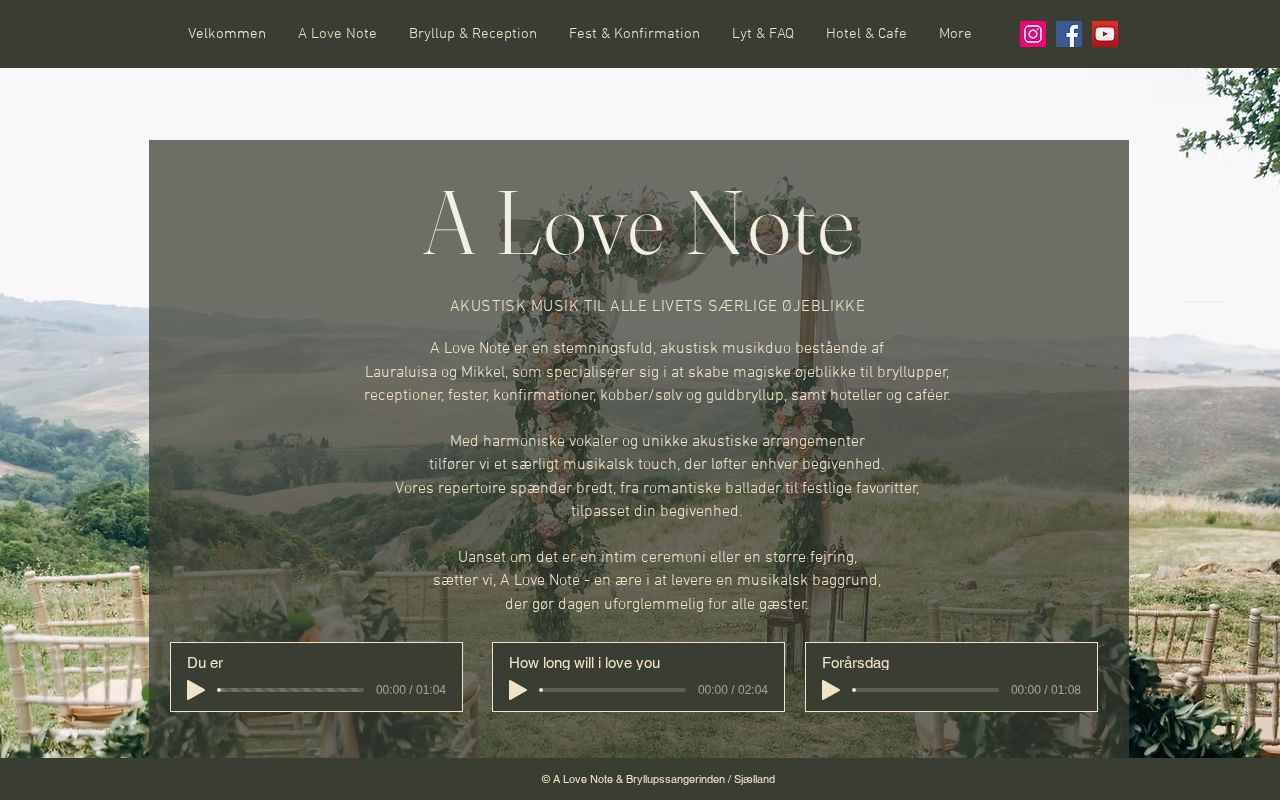This screenshot has height=800, width=1280.
Task: Click the "A Love Note" large heading
Action: point(639,224)
